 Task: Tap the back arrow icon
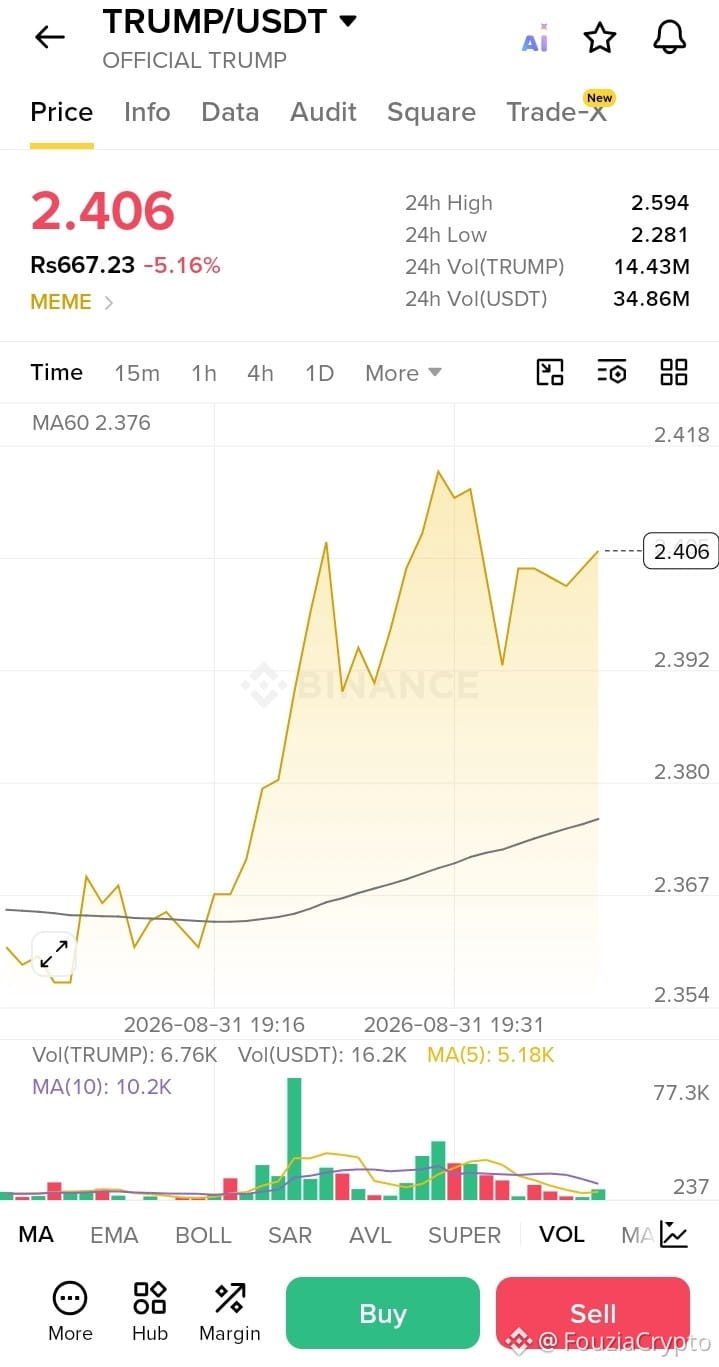pos(49,38)
